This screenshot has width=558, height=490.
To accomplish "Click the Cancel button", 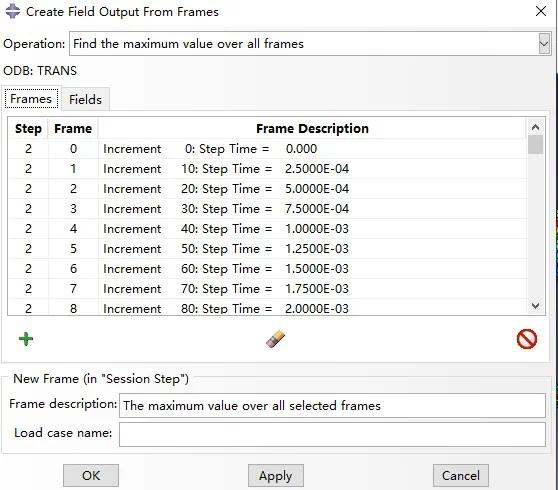I will coord(461,475).
